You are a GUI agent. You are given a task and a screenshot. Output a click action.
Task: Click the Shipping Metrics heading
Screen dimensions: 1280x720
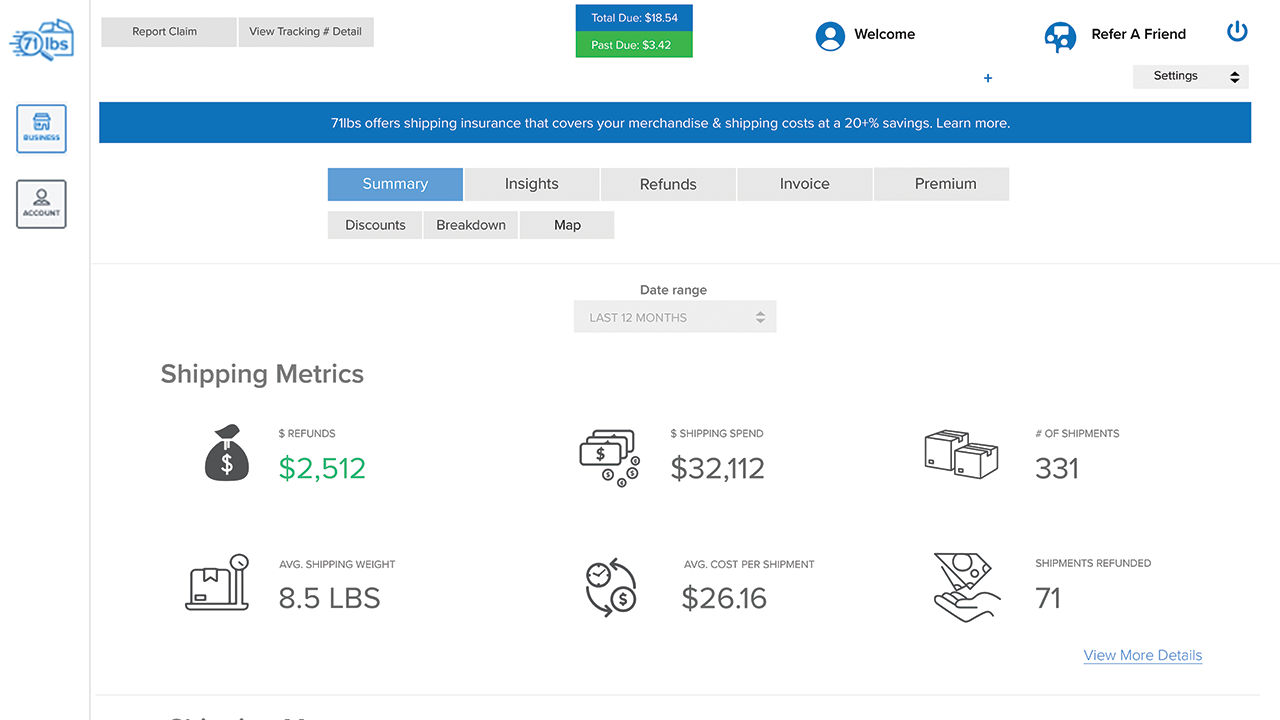[262, 374]
